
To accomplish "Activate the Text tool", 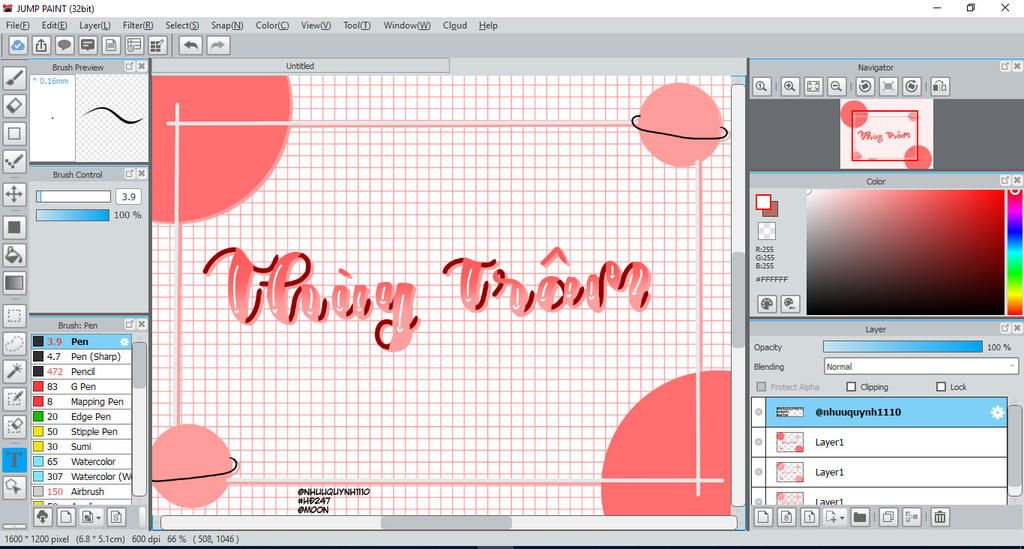I will 14,460.
